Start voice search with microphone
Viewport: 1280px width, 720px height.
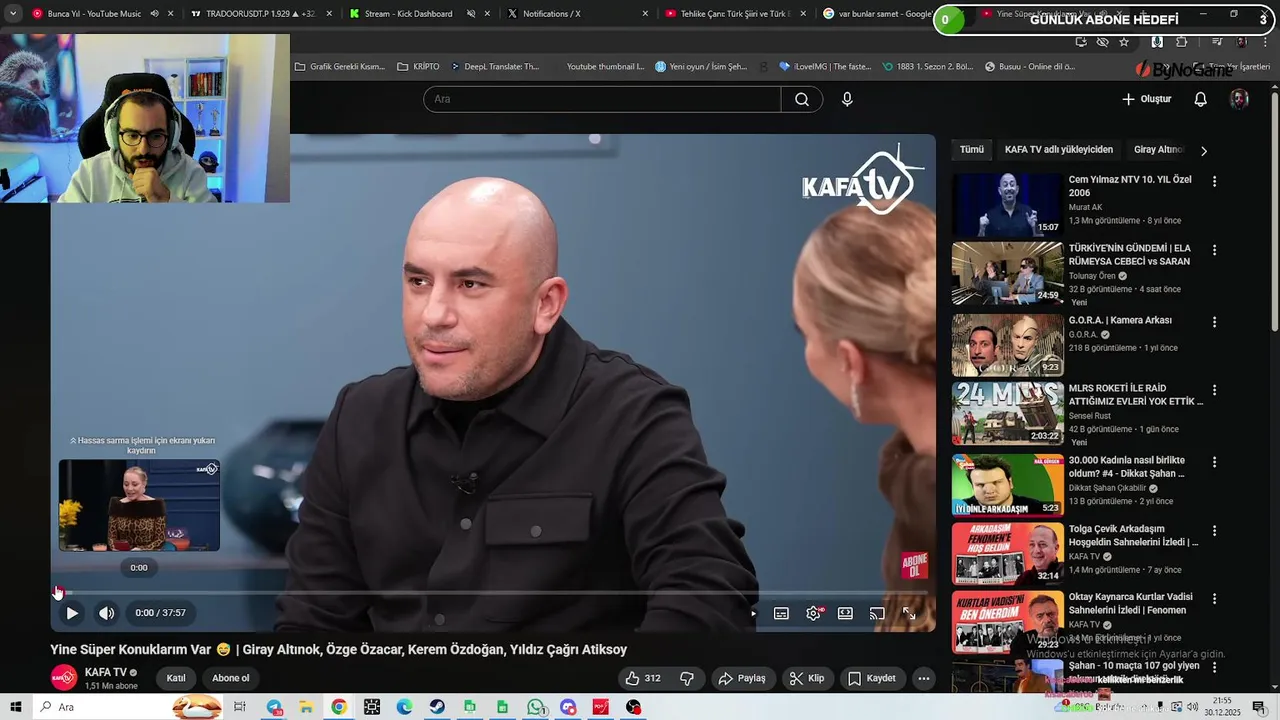pyautogui.click(x=847, y=99)
